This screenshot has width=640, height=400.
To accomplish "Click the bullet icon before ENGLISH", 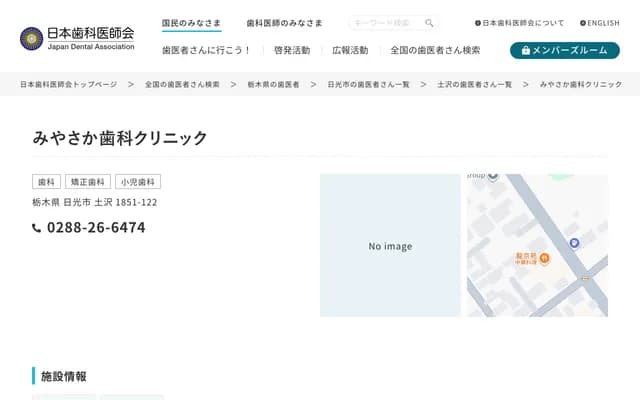I will point(583,23).
